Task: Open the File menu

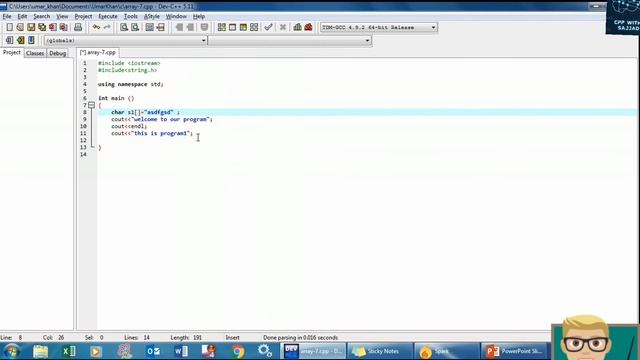Action: (x=7, y=16)
